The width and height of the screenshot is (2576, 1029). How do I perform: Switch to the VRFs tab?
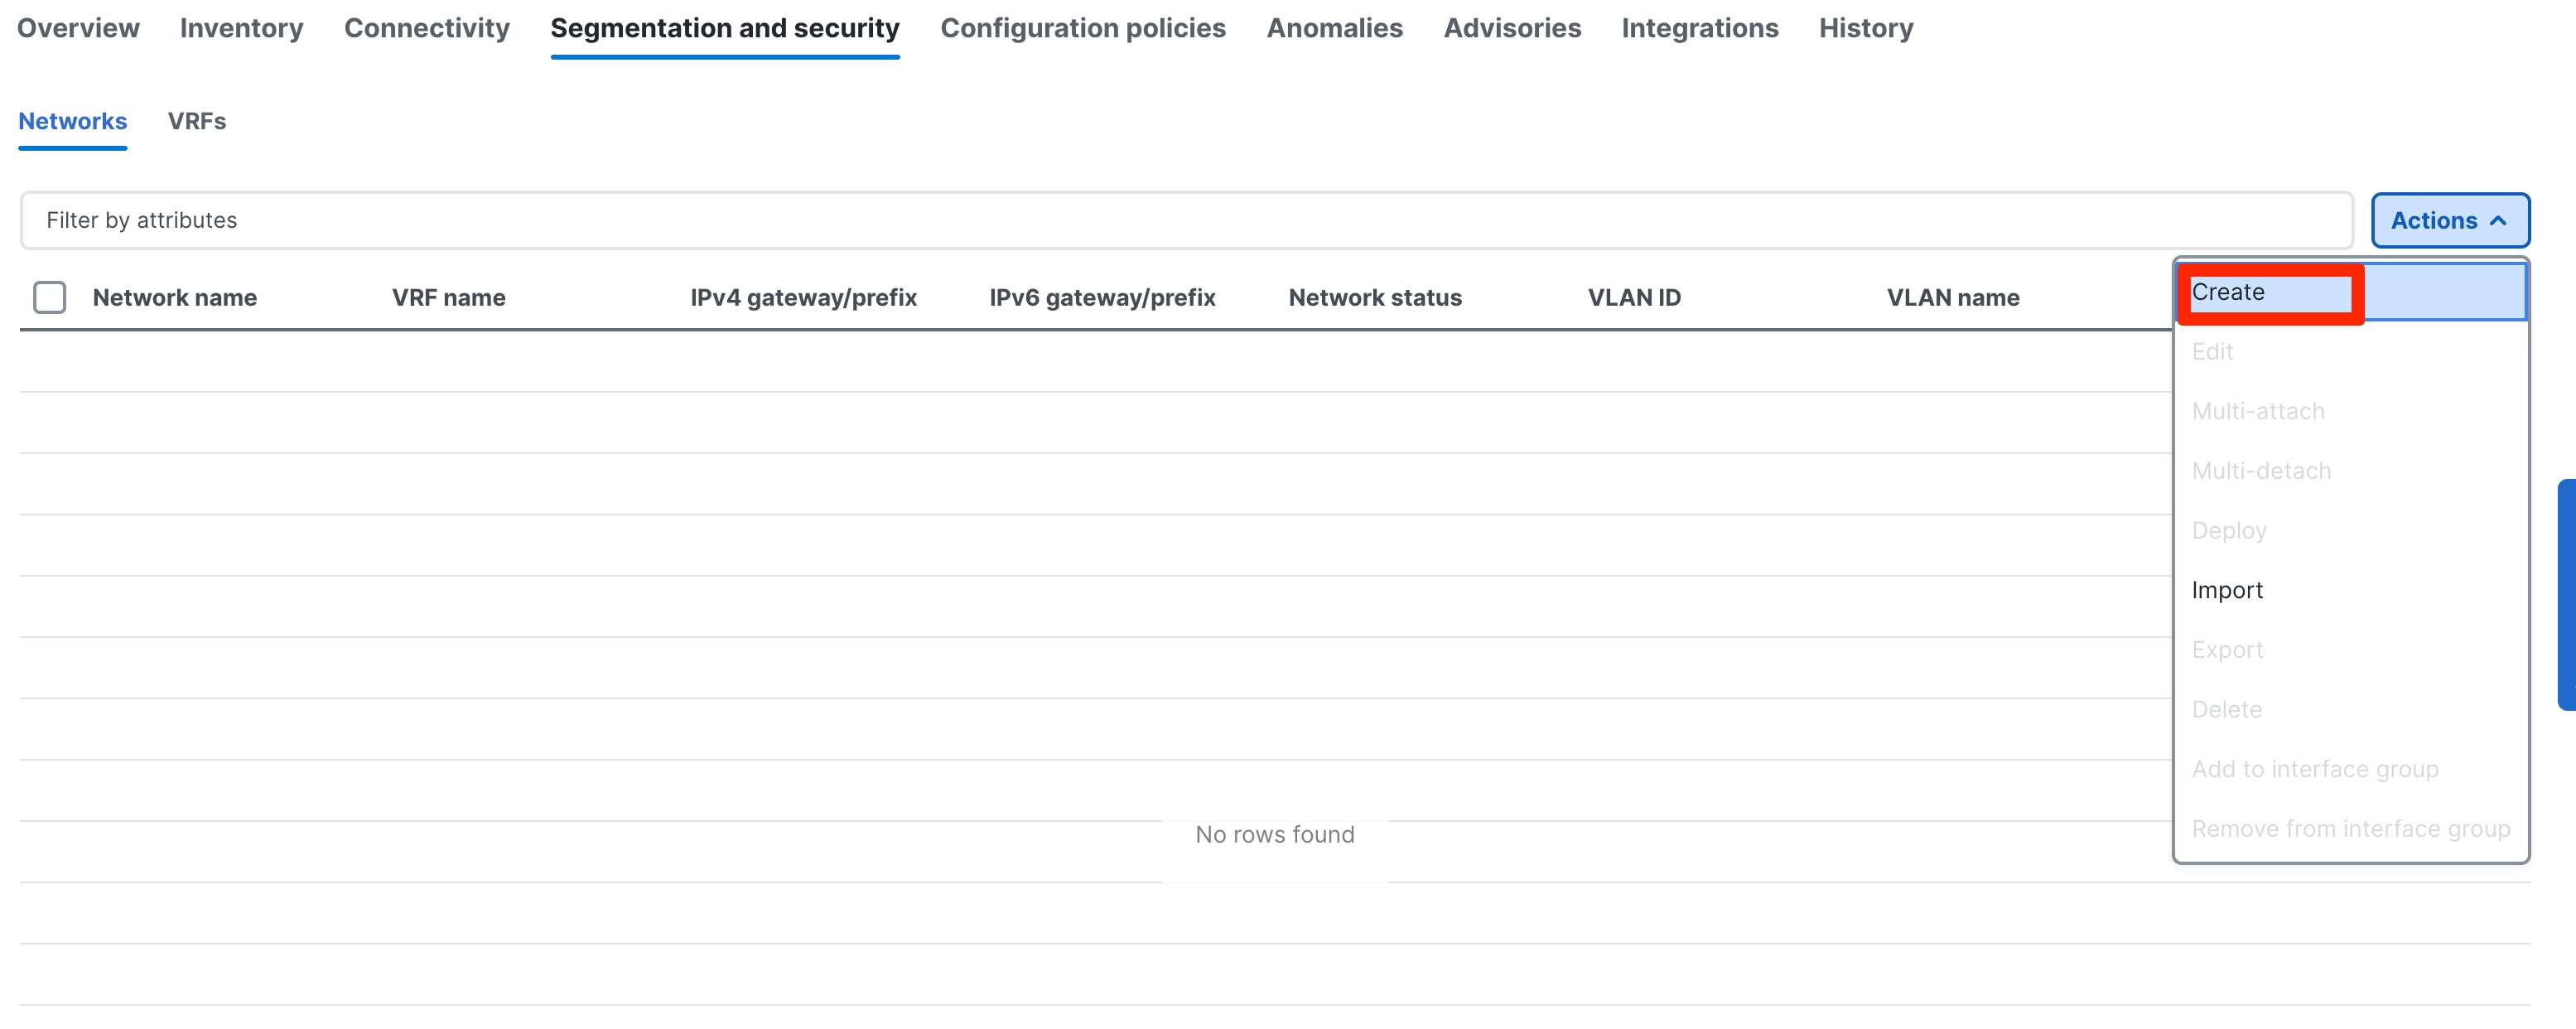[197, 121]
